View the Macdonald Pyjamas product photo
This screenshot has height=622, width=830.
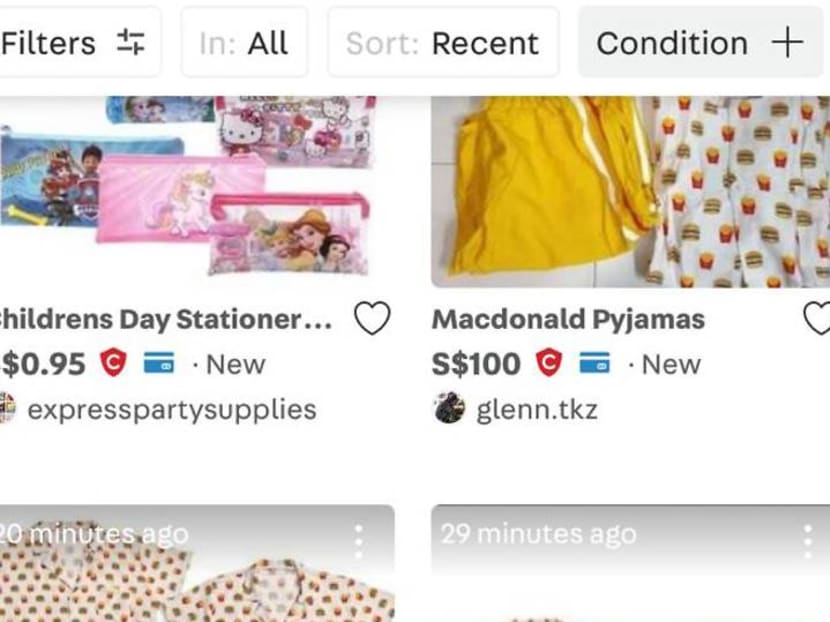click(630, 190)
